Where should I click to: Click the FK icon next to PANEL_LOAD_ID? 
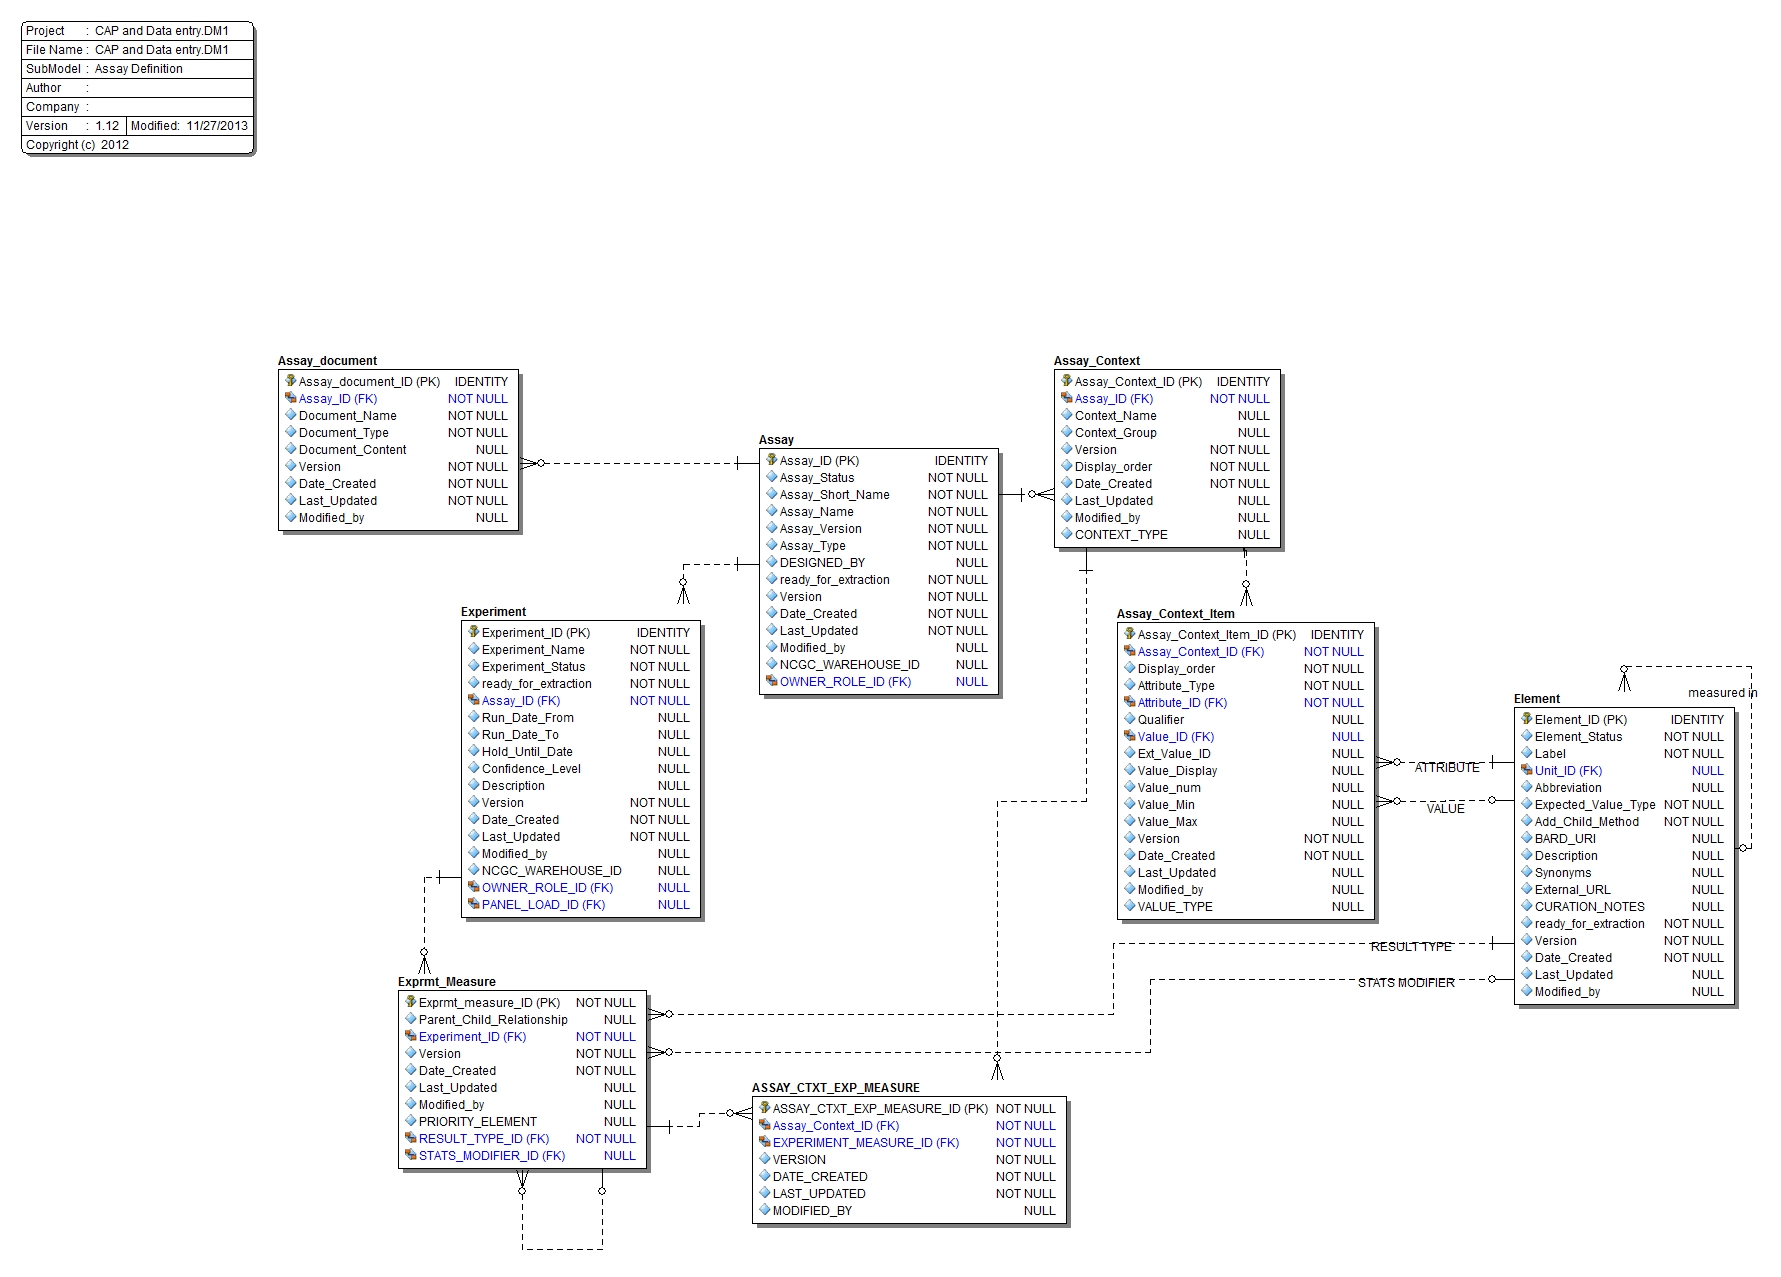[x=473, y=904]
